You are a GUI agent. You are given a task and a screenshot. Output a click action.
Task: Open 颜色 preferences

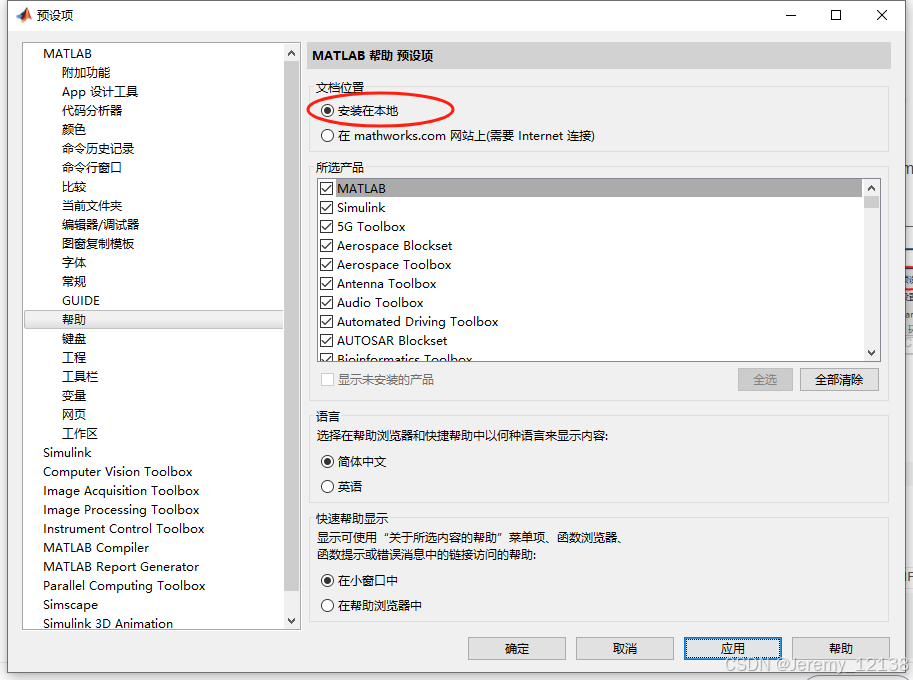pos(74,130)
